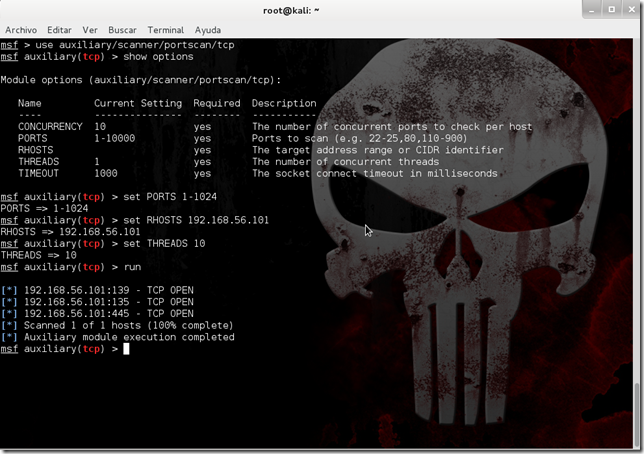Image resolution: width=644 pixels, height=454 pixels.
Task: Open the Archivo menu
Action: 21,30
